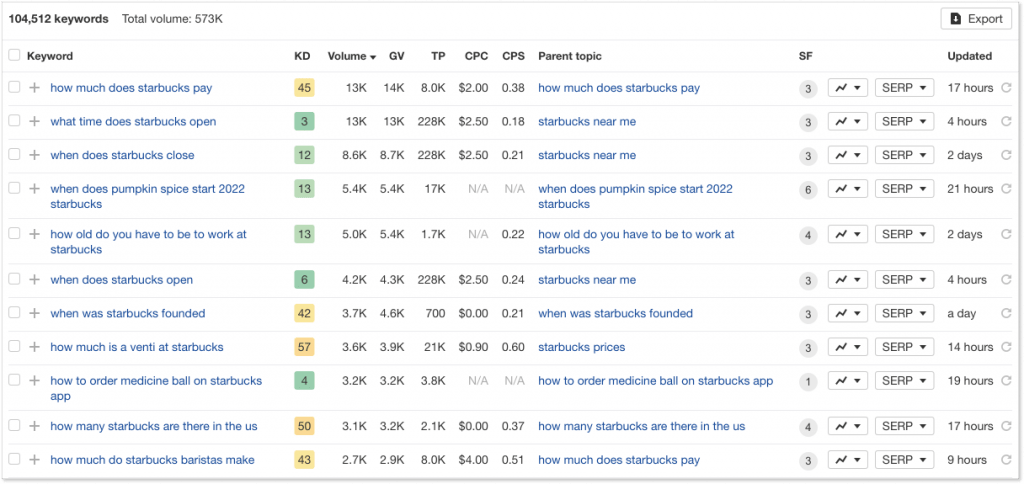1024x484 pixels.
Task: Sort table by Volume column
Action: coord(352,56)
